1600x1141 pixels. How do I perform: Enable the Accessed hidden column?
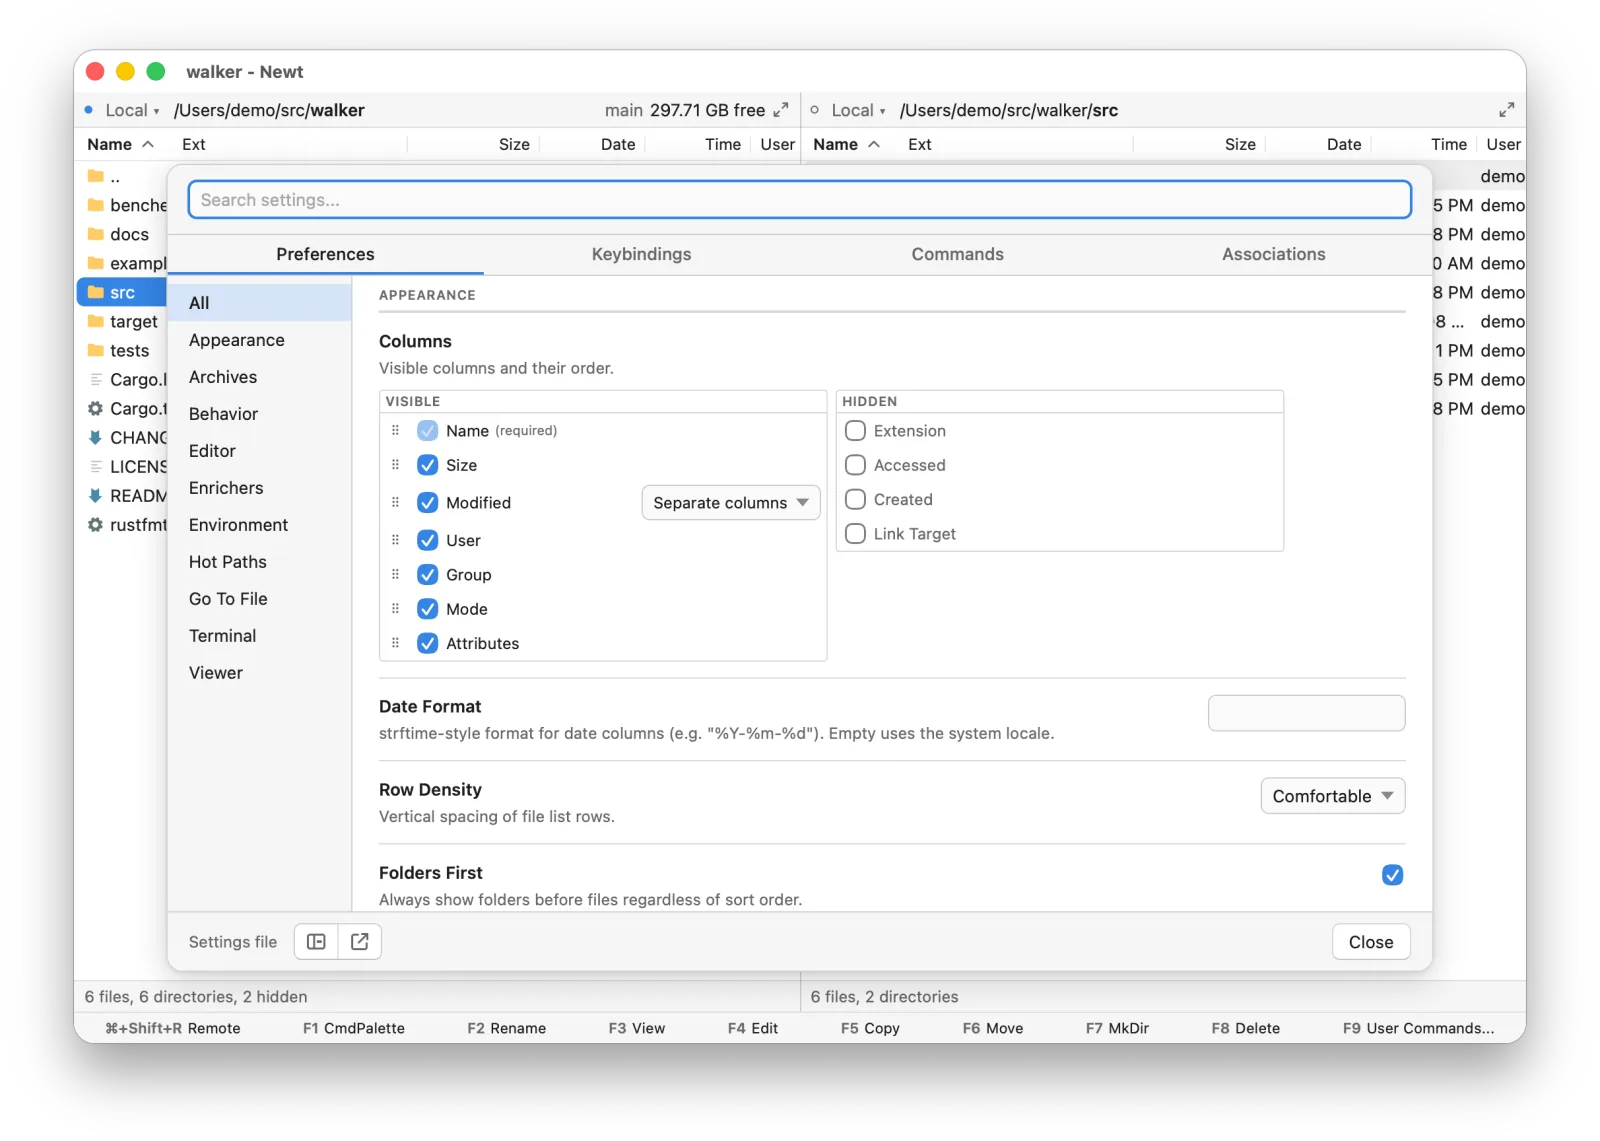[855, 465]
